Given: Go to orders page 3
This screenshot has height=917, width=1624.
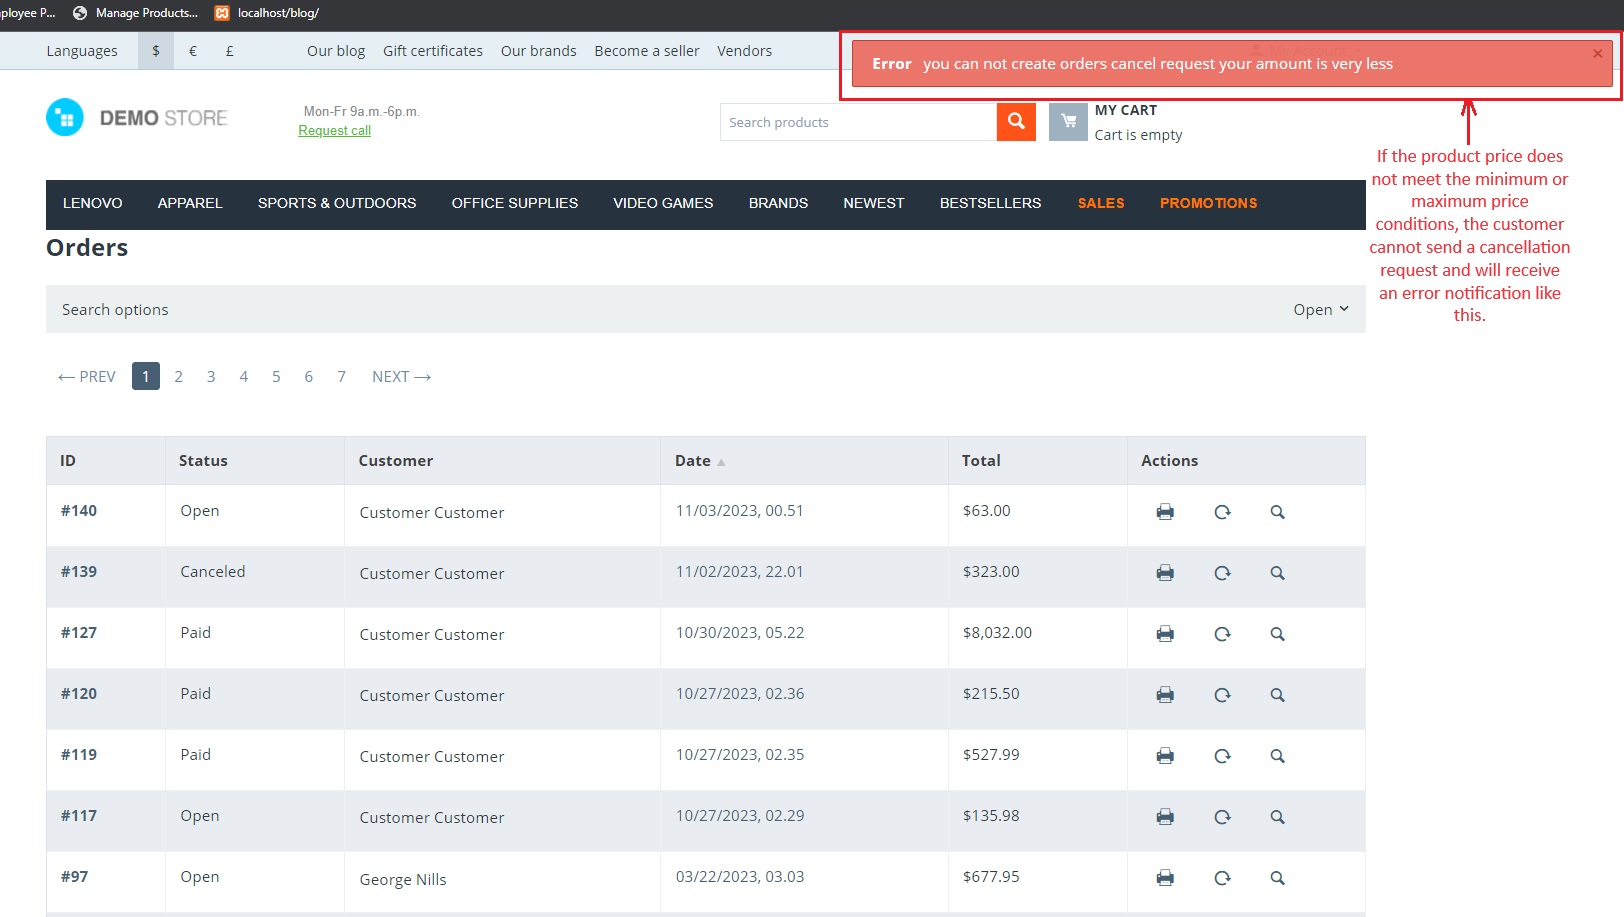Looking at the screenshot, I should (211, 377).
